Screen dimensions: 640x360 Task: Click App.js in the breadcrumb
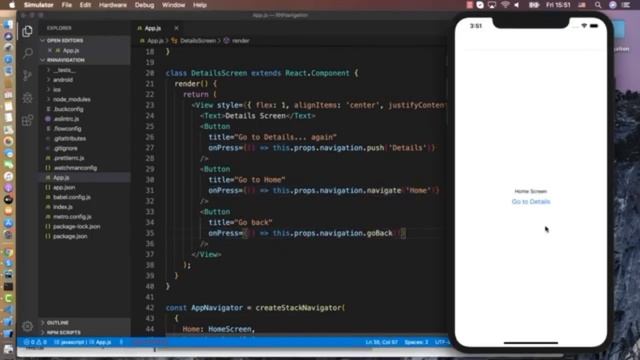coord(155,41)
